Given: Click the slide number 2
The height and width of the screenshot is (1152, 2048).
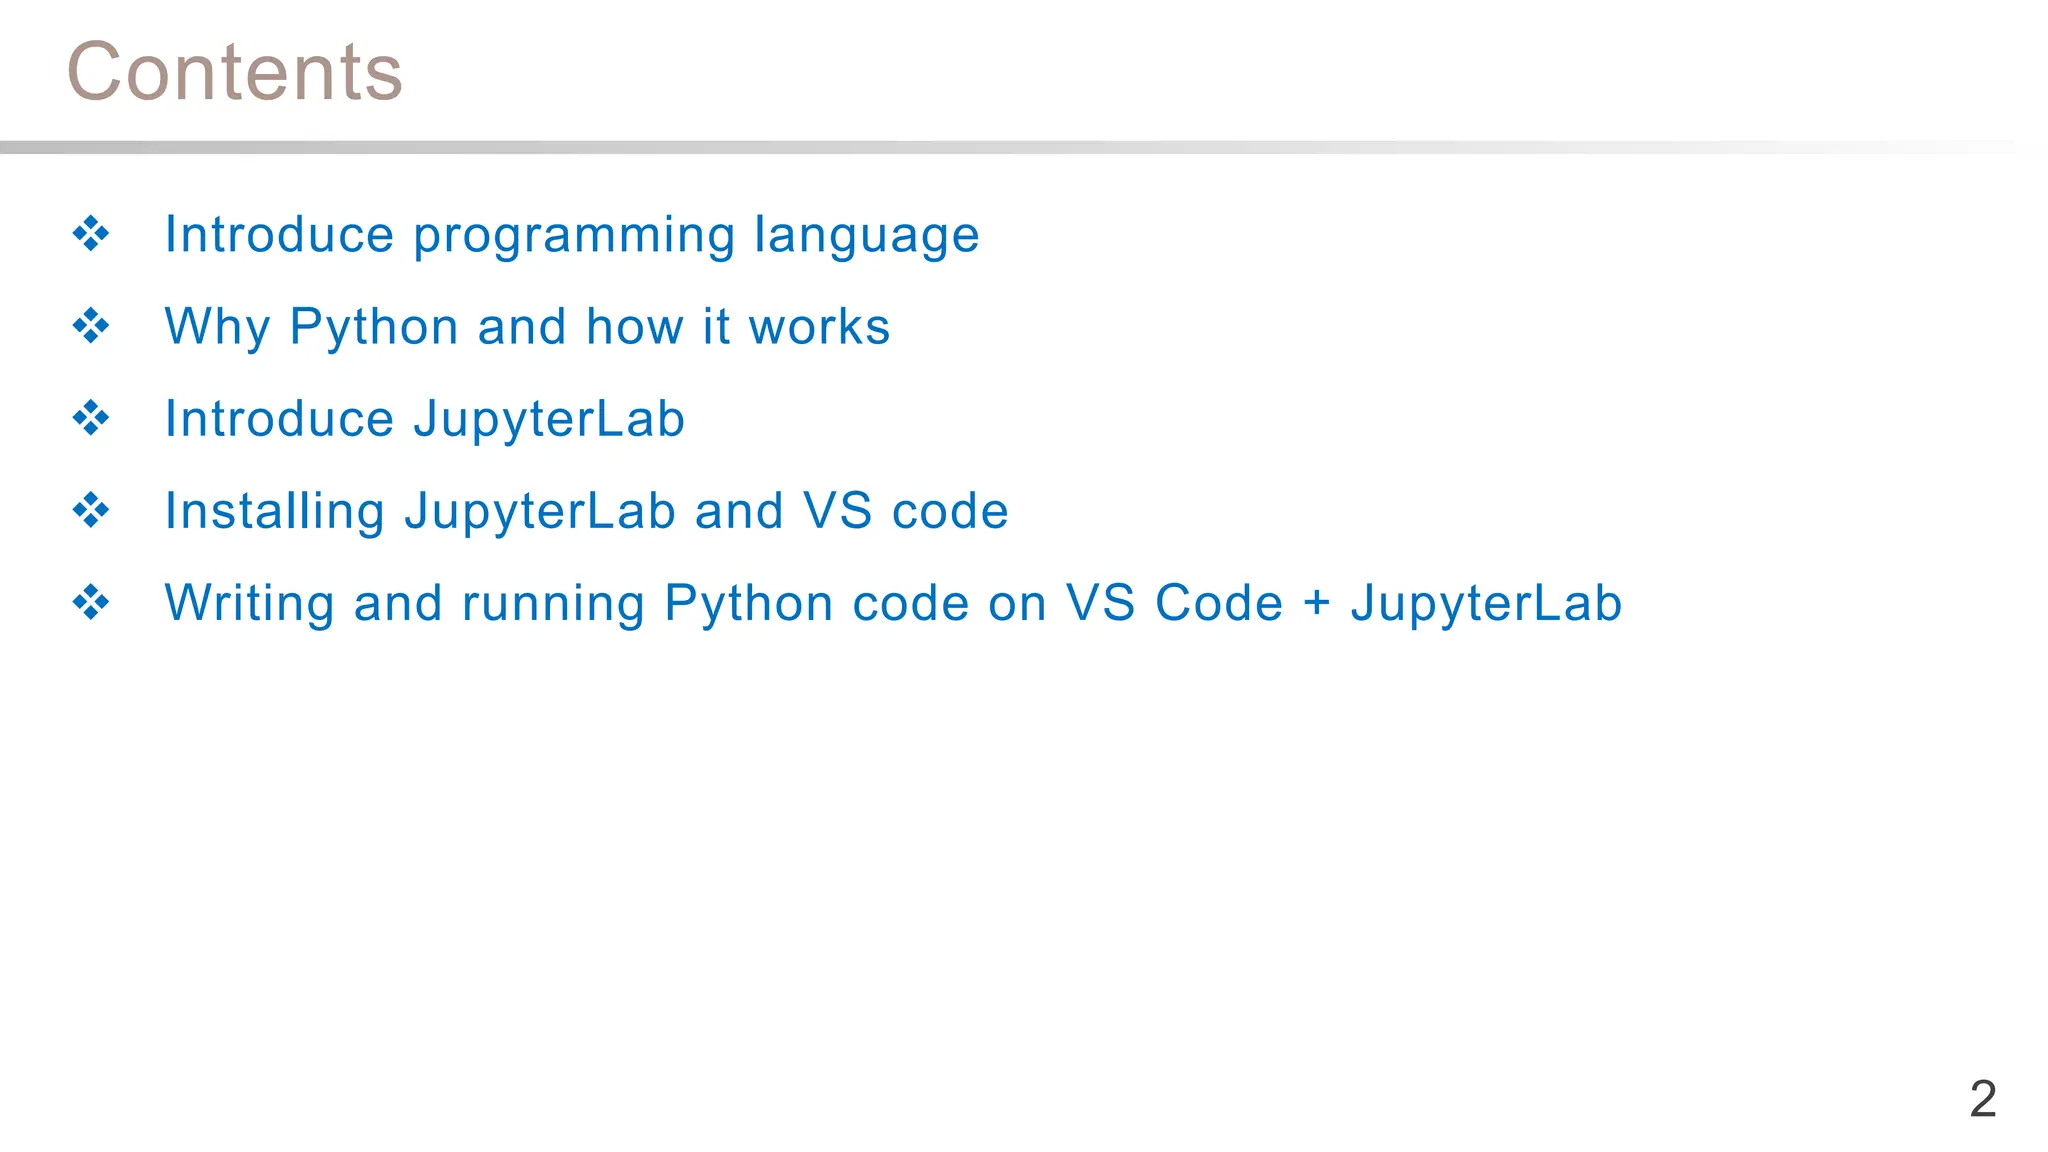Looking at the screenshot, I should [1982, 1098].
